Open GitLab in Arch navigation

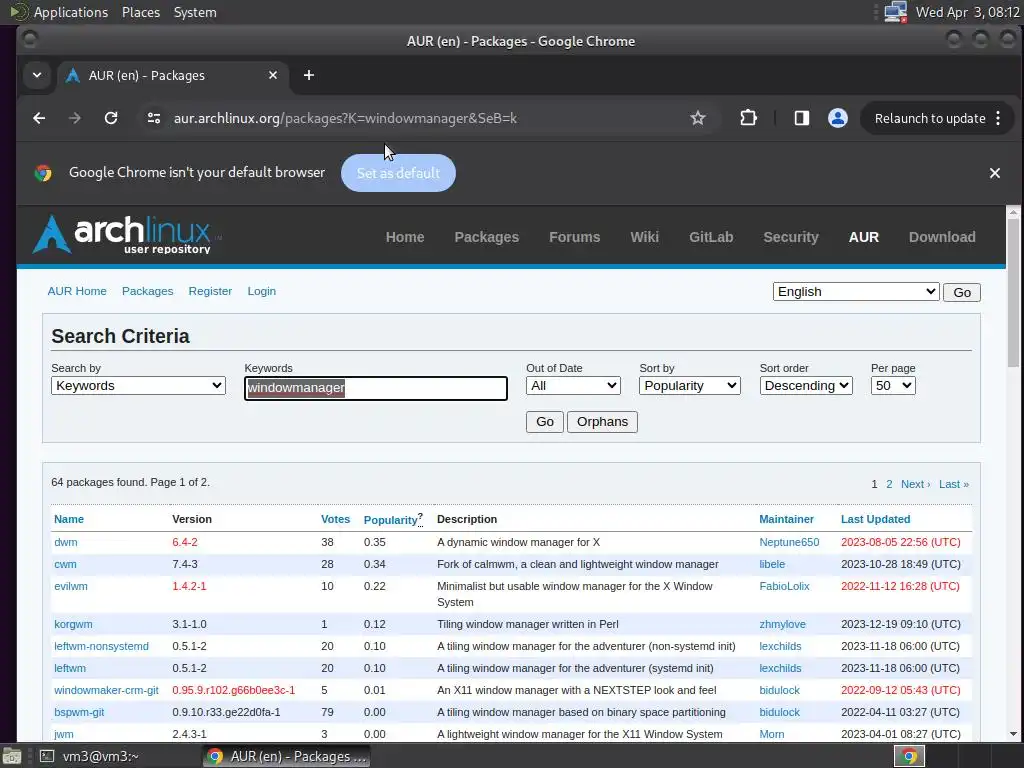coord(711,237)
